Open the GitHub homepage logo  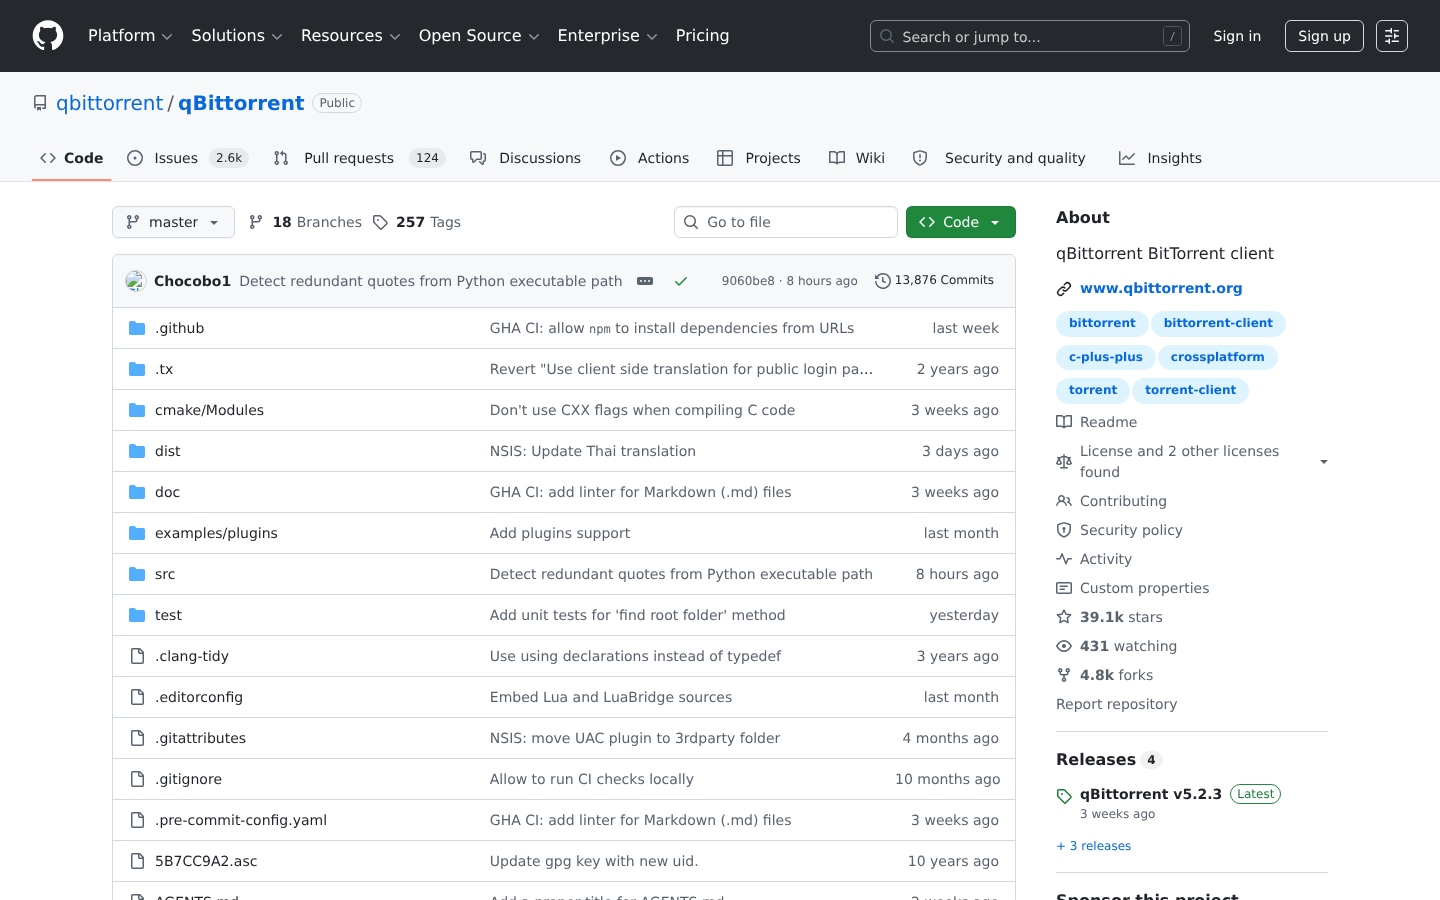(48, 36)
